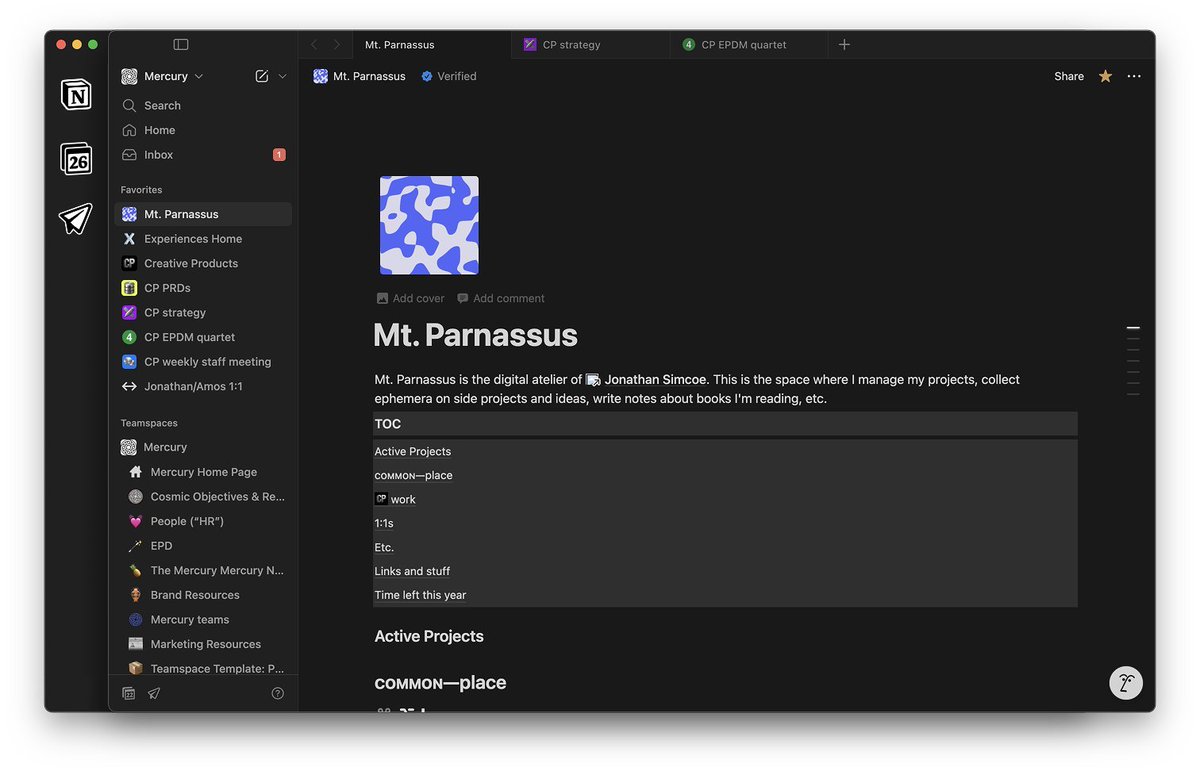1200x771 pixels.
Task: Follow the Active Projects TOC link
Action: click(x=412, y=451)
